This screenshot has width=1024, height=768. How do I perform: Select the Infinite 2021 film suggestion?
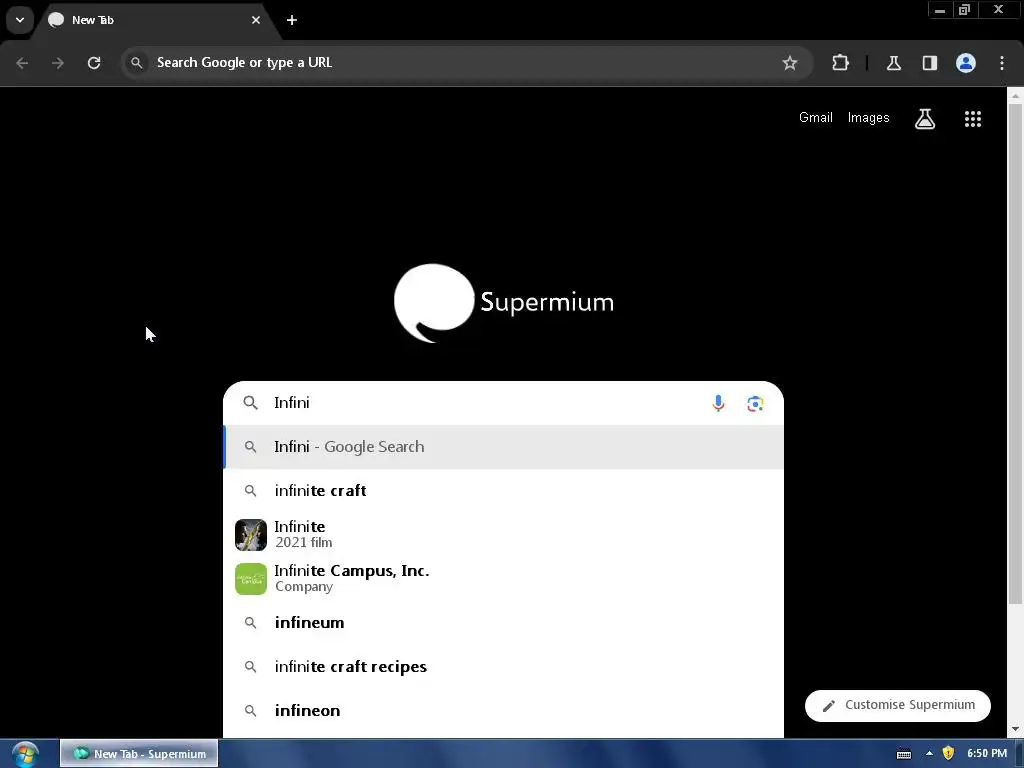tap(504, 534)
